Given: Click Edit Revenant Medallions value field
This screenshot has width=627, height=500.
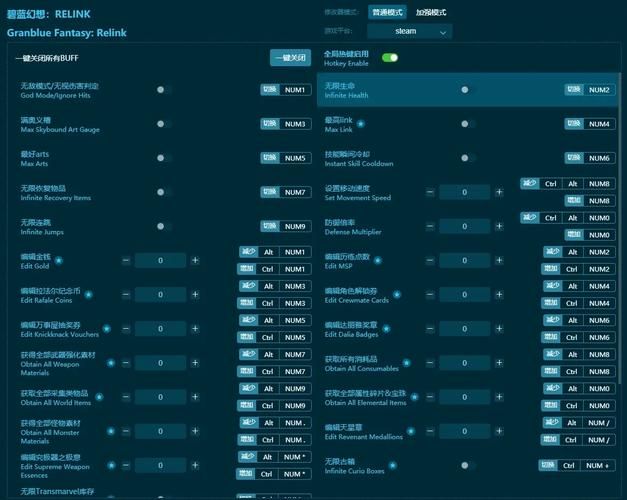Looking at the screenshot, I should [464, 431].
